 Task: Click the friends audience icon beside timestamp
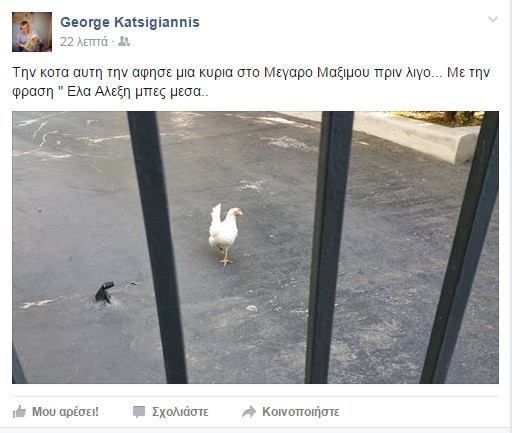(x=124, y=42)
